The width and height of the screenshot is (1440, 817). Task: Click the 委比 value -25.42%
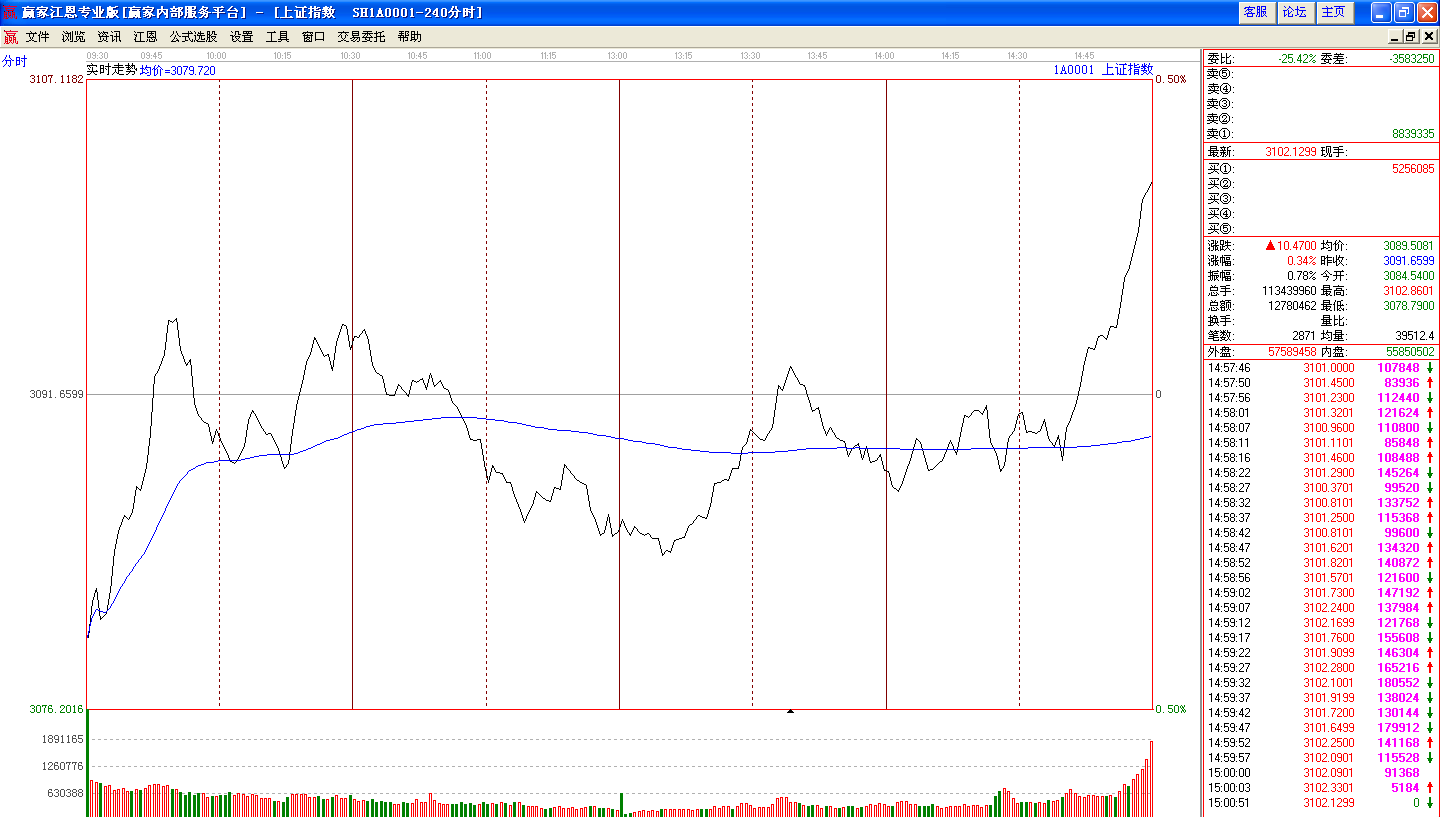coord(1297,59)
